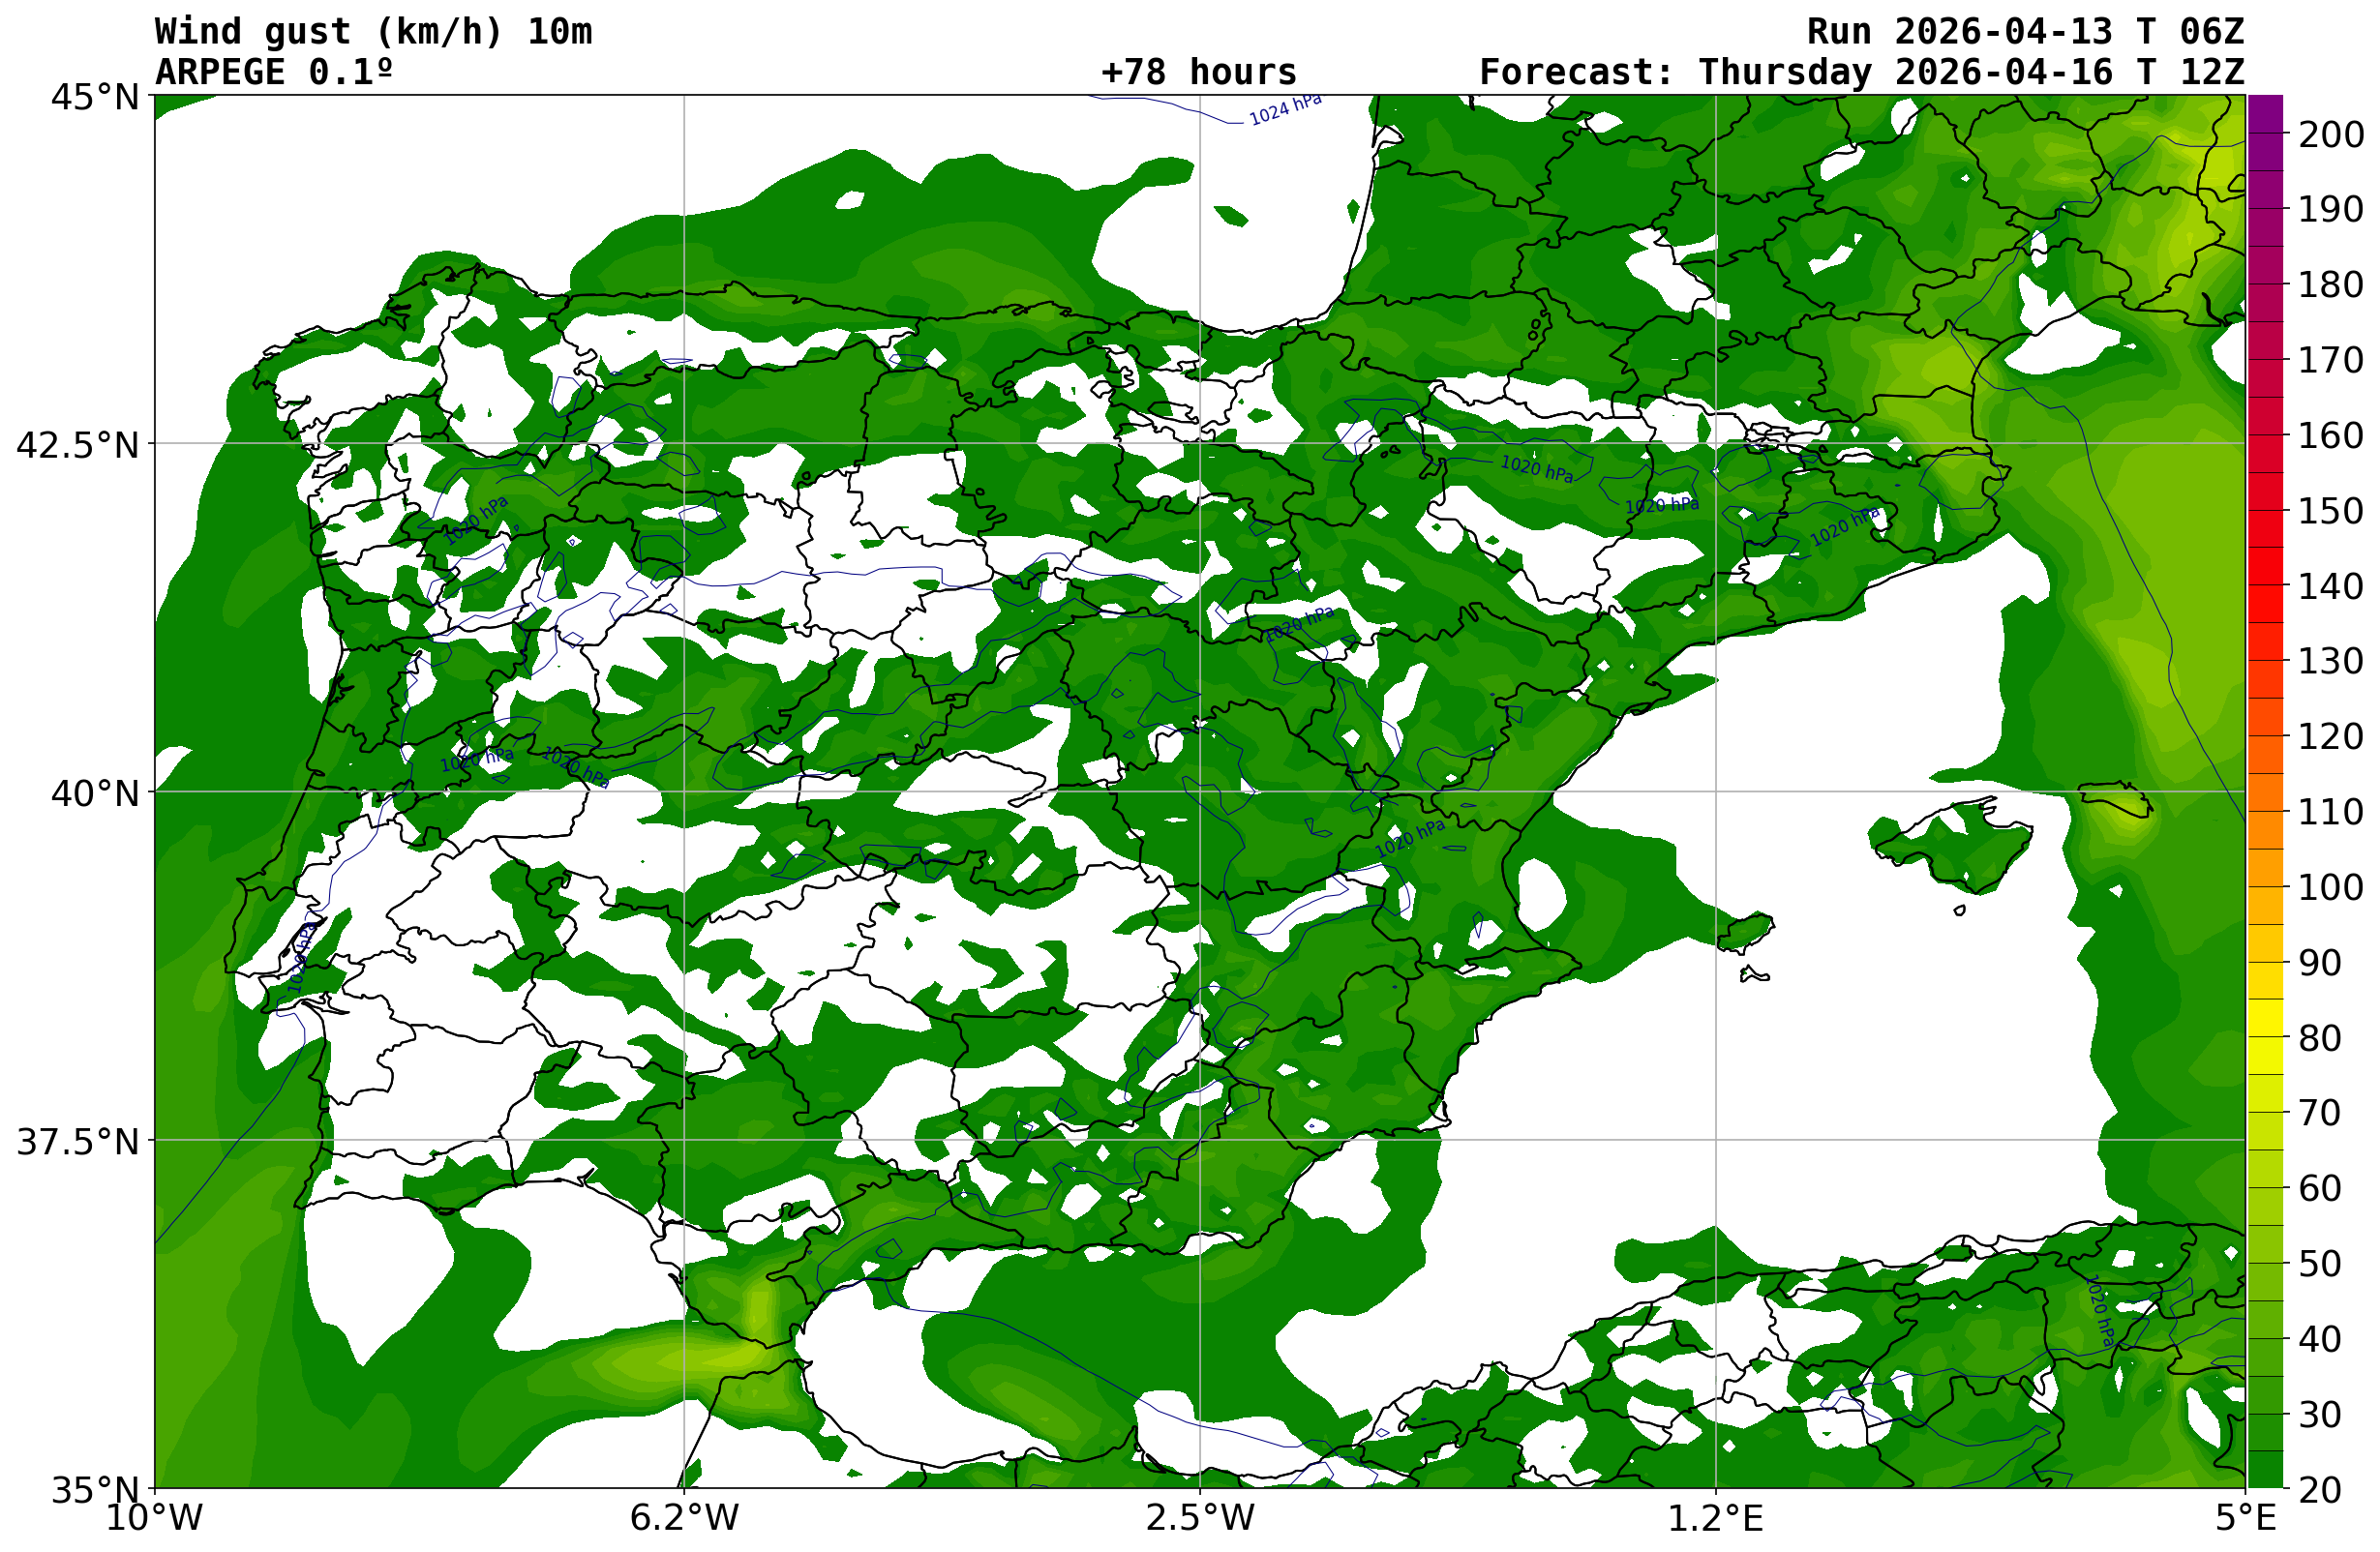This screenshot has height=1552, width=2380.
Task: Click the island of Menorca
Action: 2118,801
